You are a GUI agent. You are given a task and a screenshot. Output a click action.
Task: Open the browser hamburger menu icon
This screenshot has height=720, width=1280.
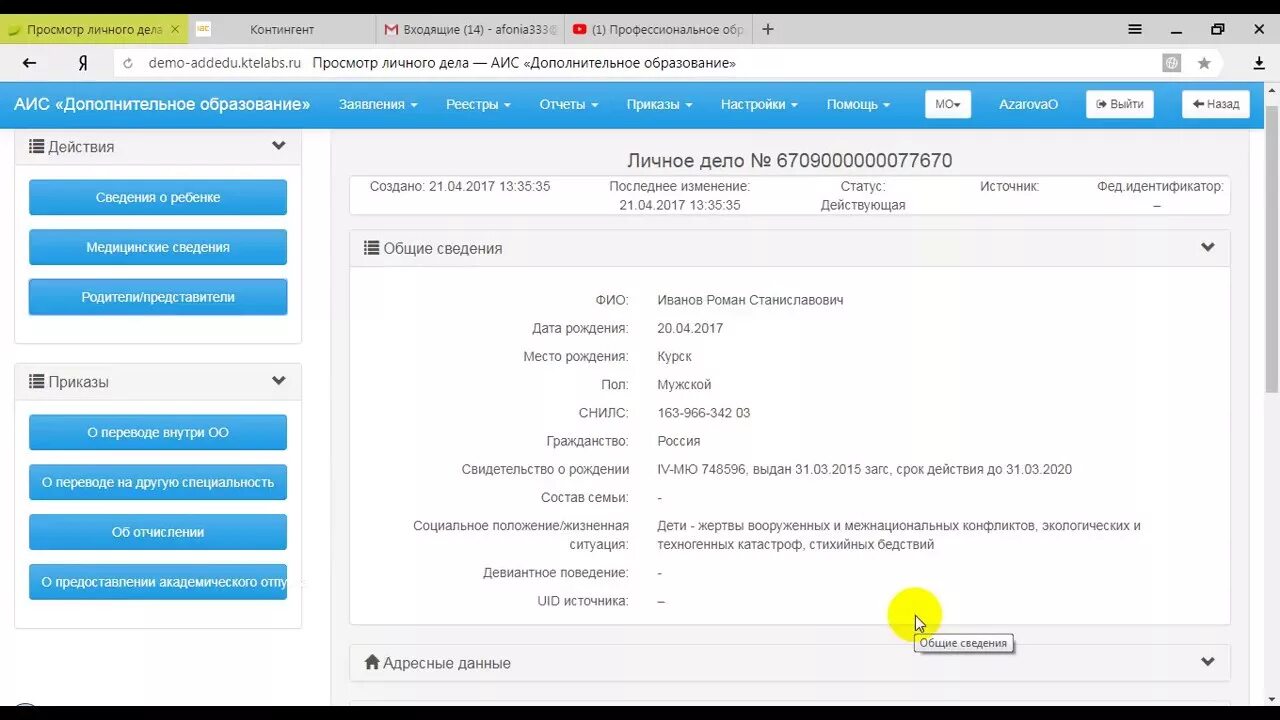tap(1135, 29)
